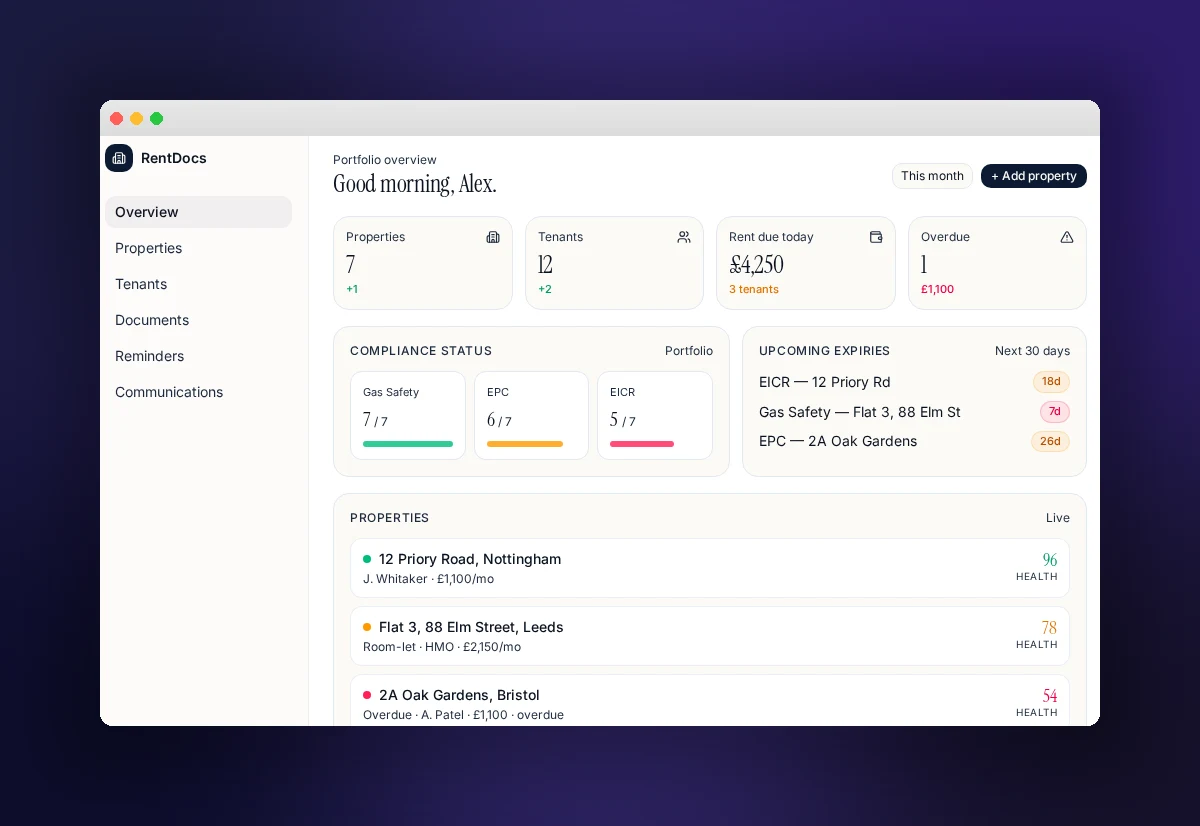The height and width of the screenshot is (826, 1200).
Task: Open the EICR compliance card
Action: click(655, 415)
